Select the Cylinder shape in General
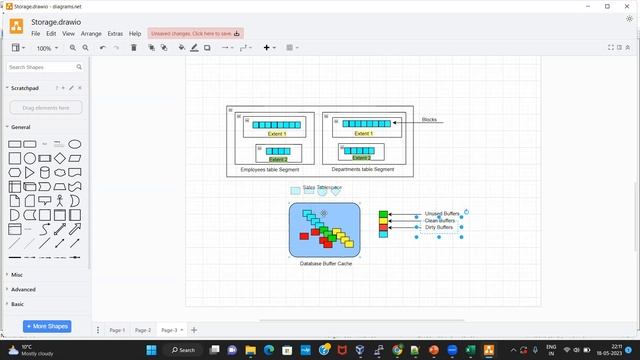The image size is (640, 360). tap(45, 172)
